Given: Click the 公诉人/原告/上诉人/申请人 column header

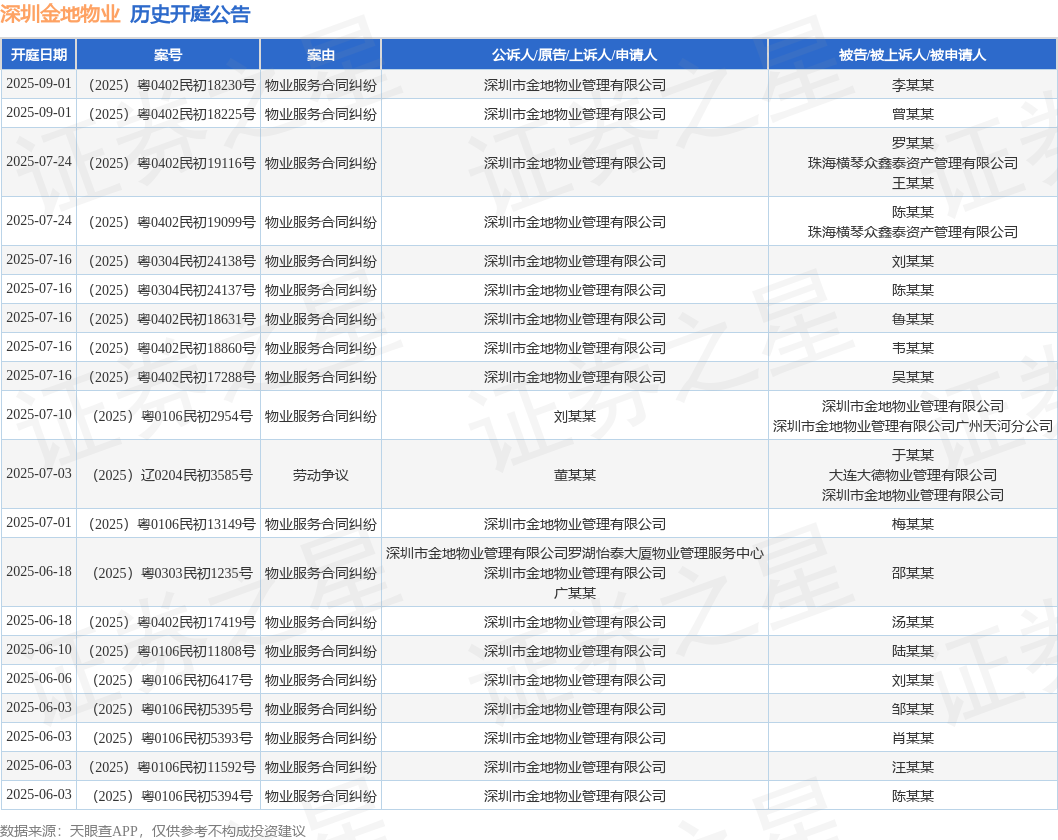Looking at the screenshot, I should [574, 55].
